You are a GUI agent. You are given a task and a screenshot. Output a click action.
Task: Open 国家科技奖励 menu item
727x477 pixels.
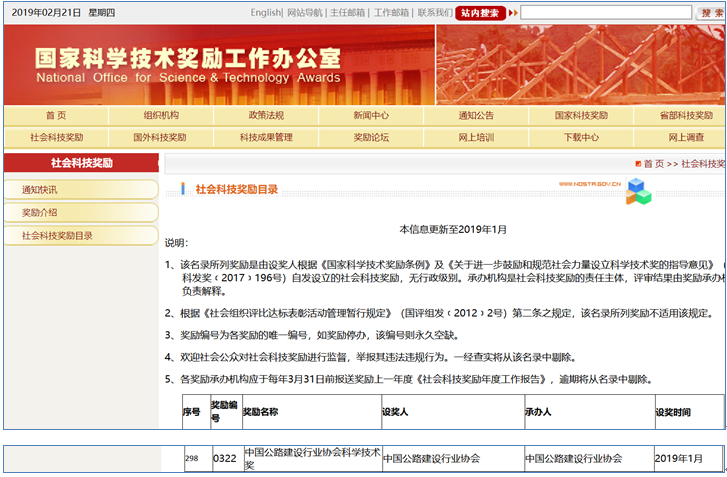tap(581, 115)
